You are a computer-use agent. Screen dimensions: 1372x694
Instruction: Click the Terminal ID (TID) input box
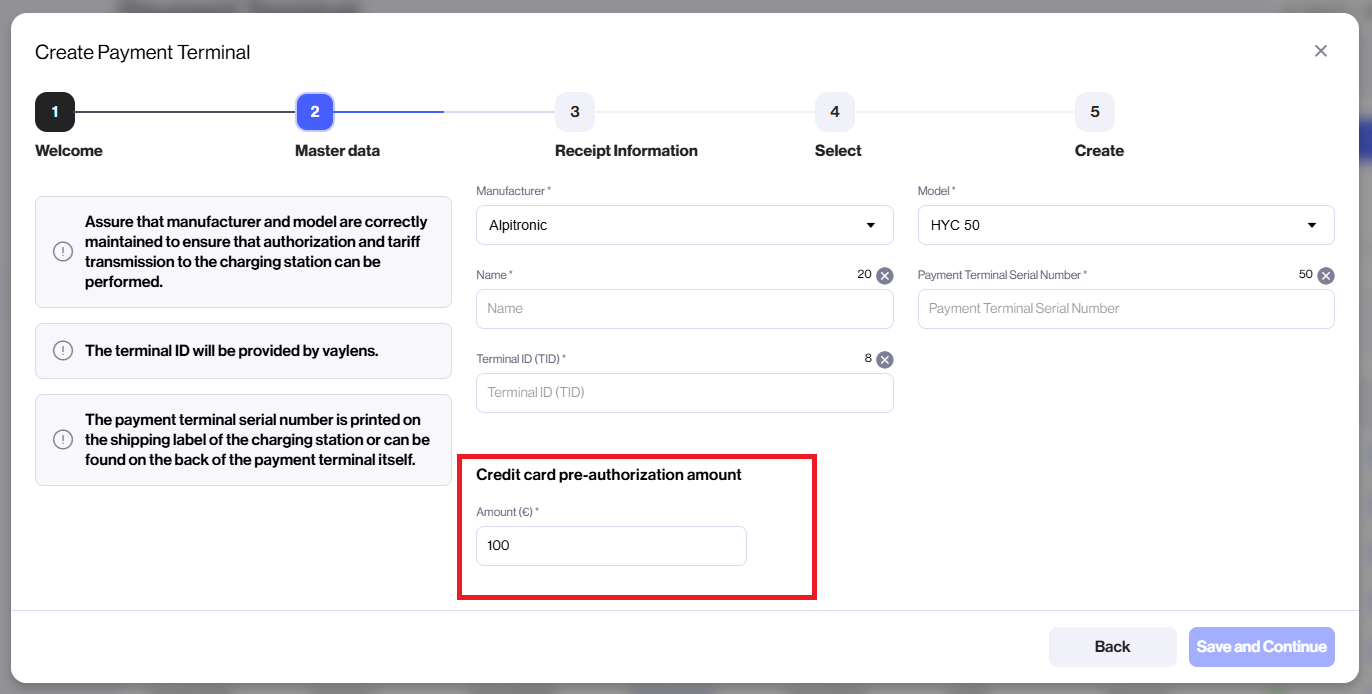[x=684, y=392]
